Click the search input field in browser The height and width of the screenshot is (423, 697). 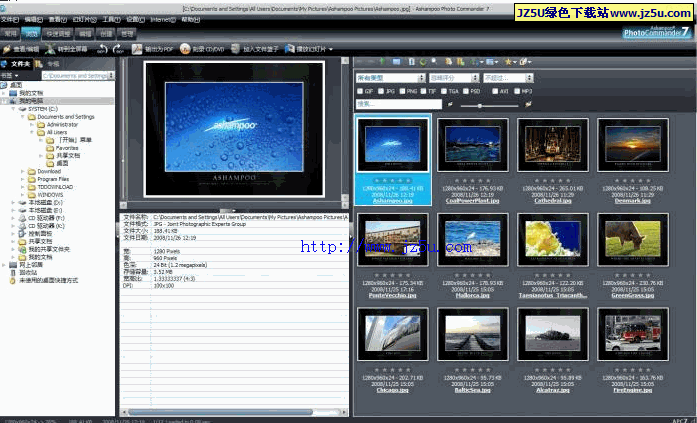click(399, 104)
